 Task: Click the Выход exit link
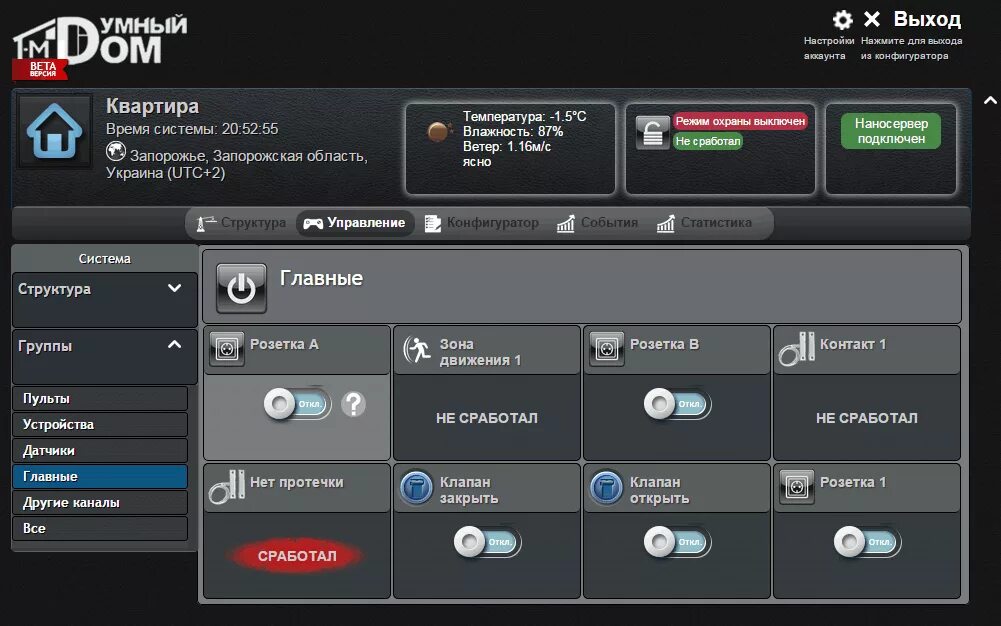pos(927,19)
